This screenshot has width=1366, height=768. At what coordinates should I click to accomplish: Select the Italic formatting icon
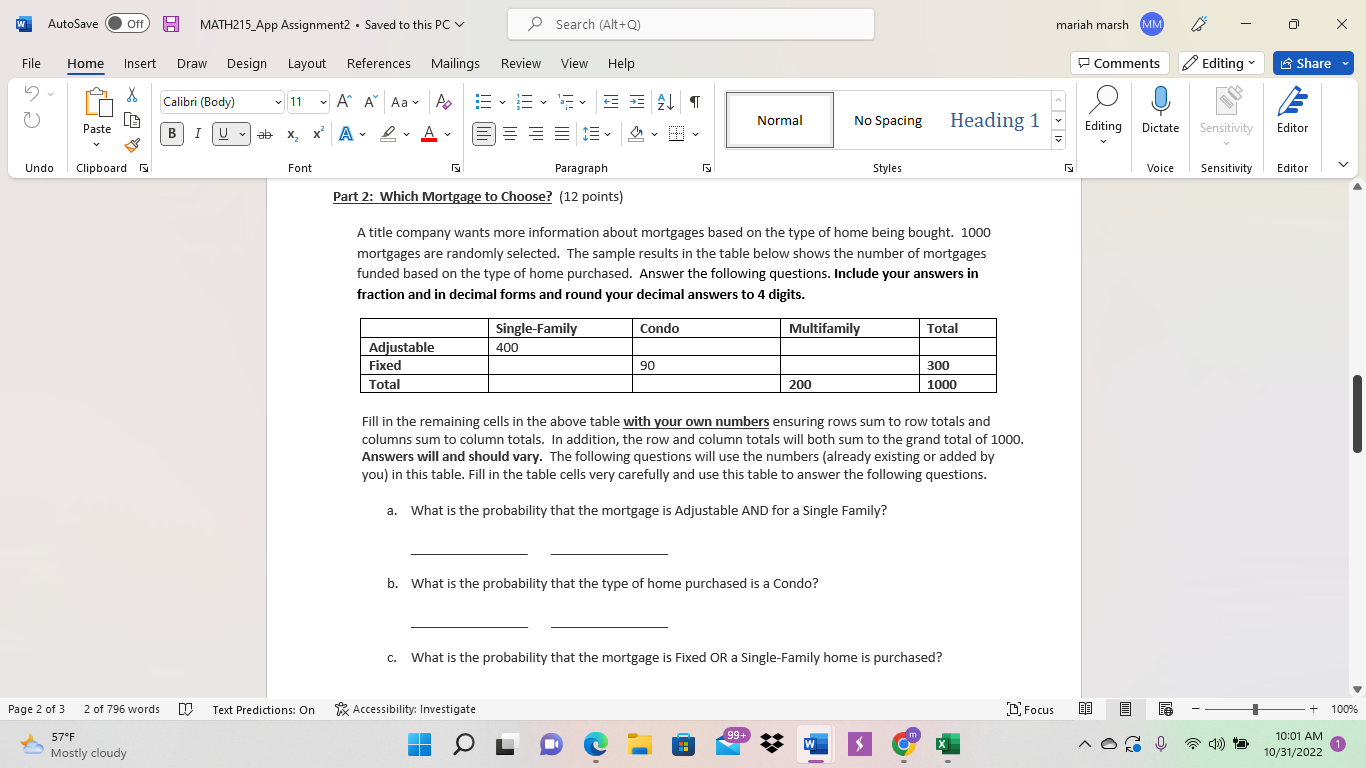[x=197, y=133]
